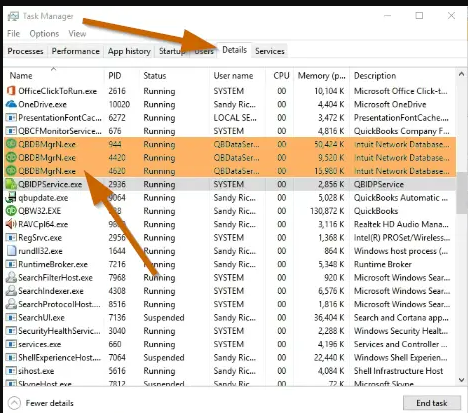
Task: Click the OneDrive.exe cloud icon
Action: pos(11,104)
